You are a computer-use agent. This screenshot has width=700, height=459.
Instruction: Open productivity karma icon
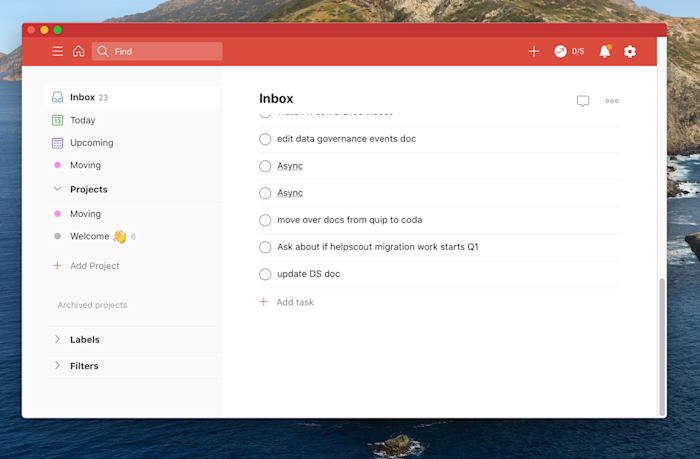click(560, 51)
